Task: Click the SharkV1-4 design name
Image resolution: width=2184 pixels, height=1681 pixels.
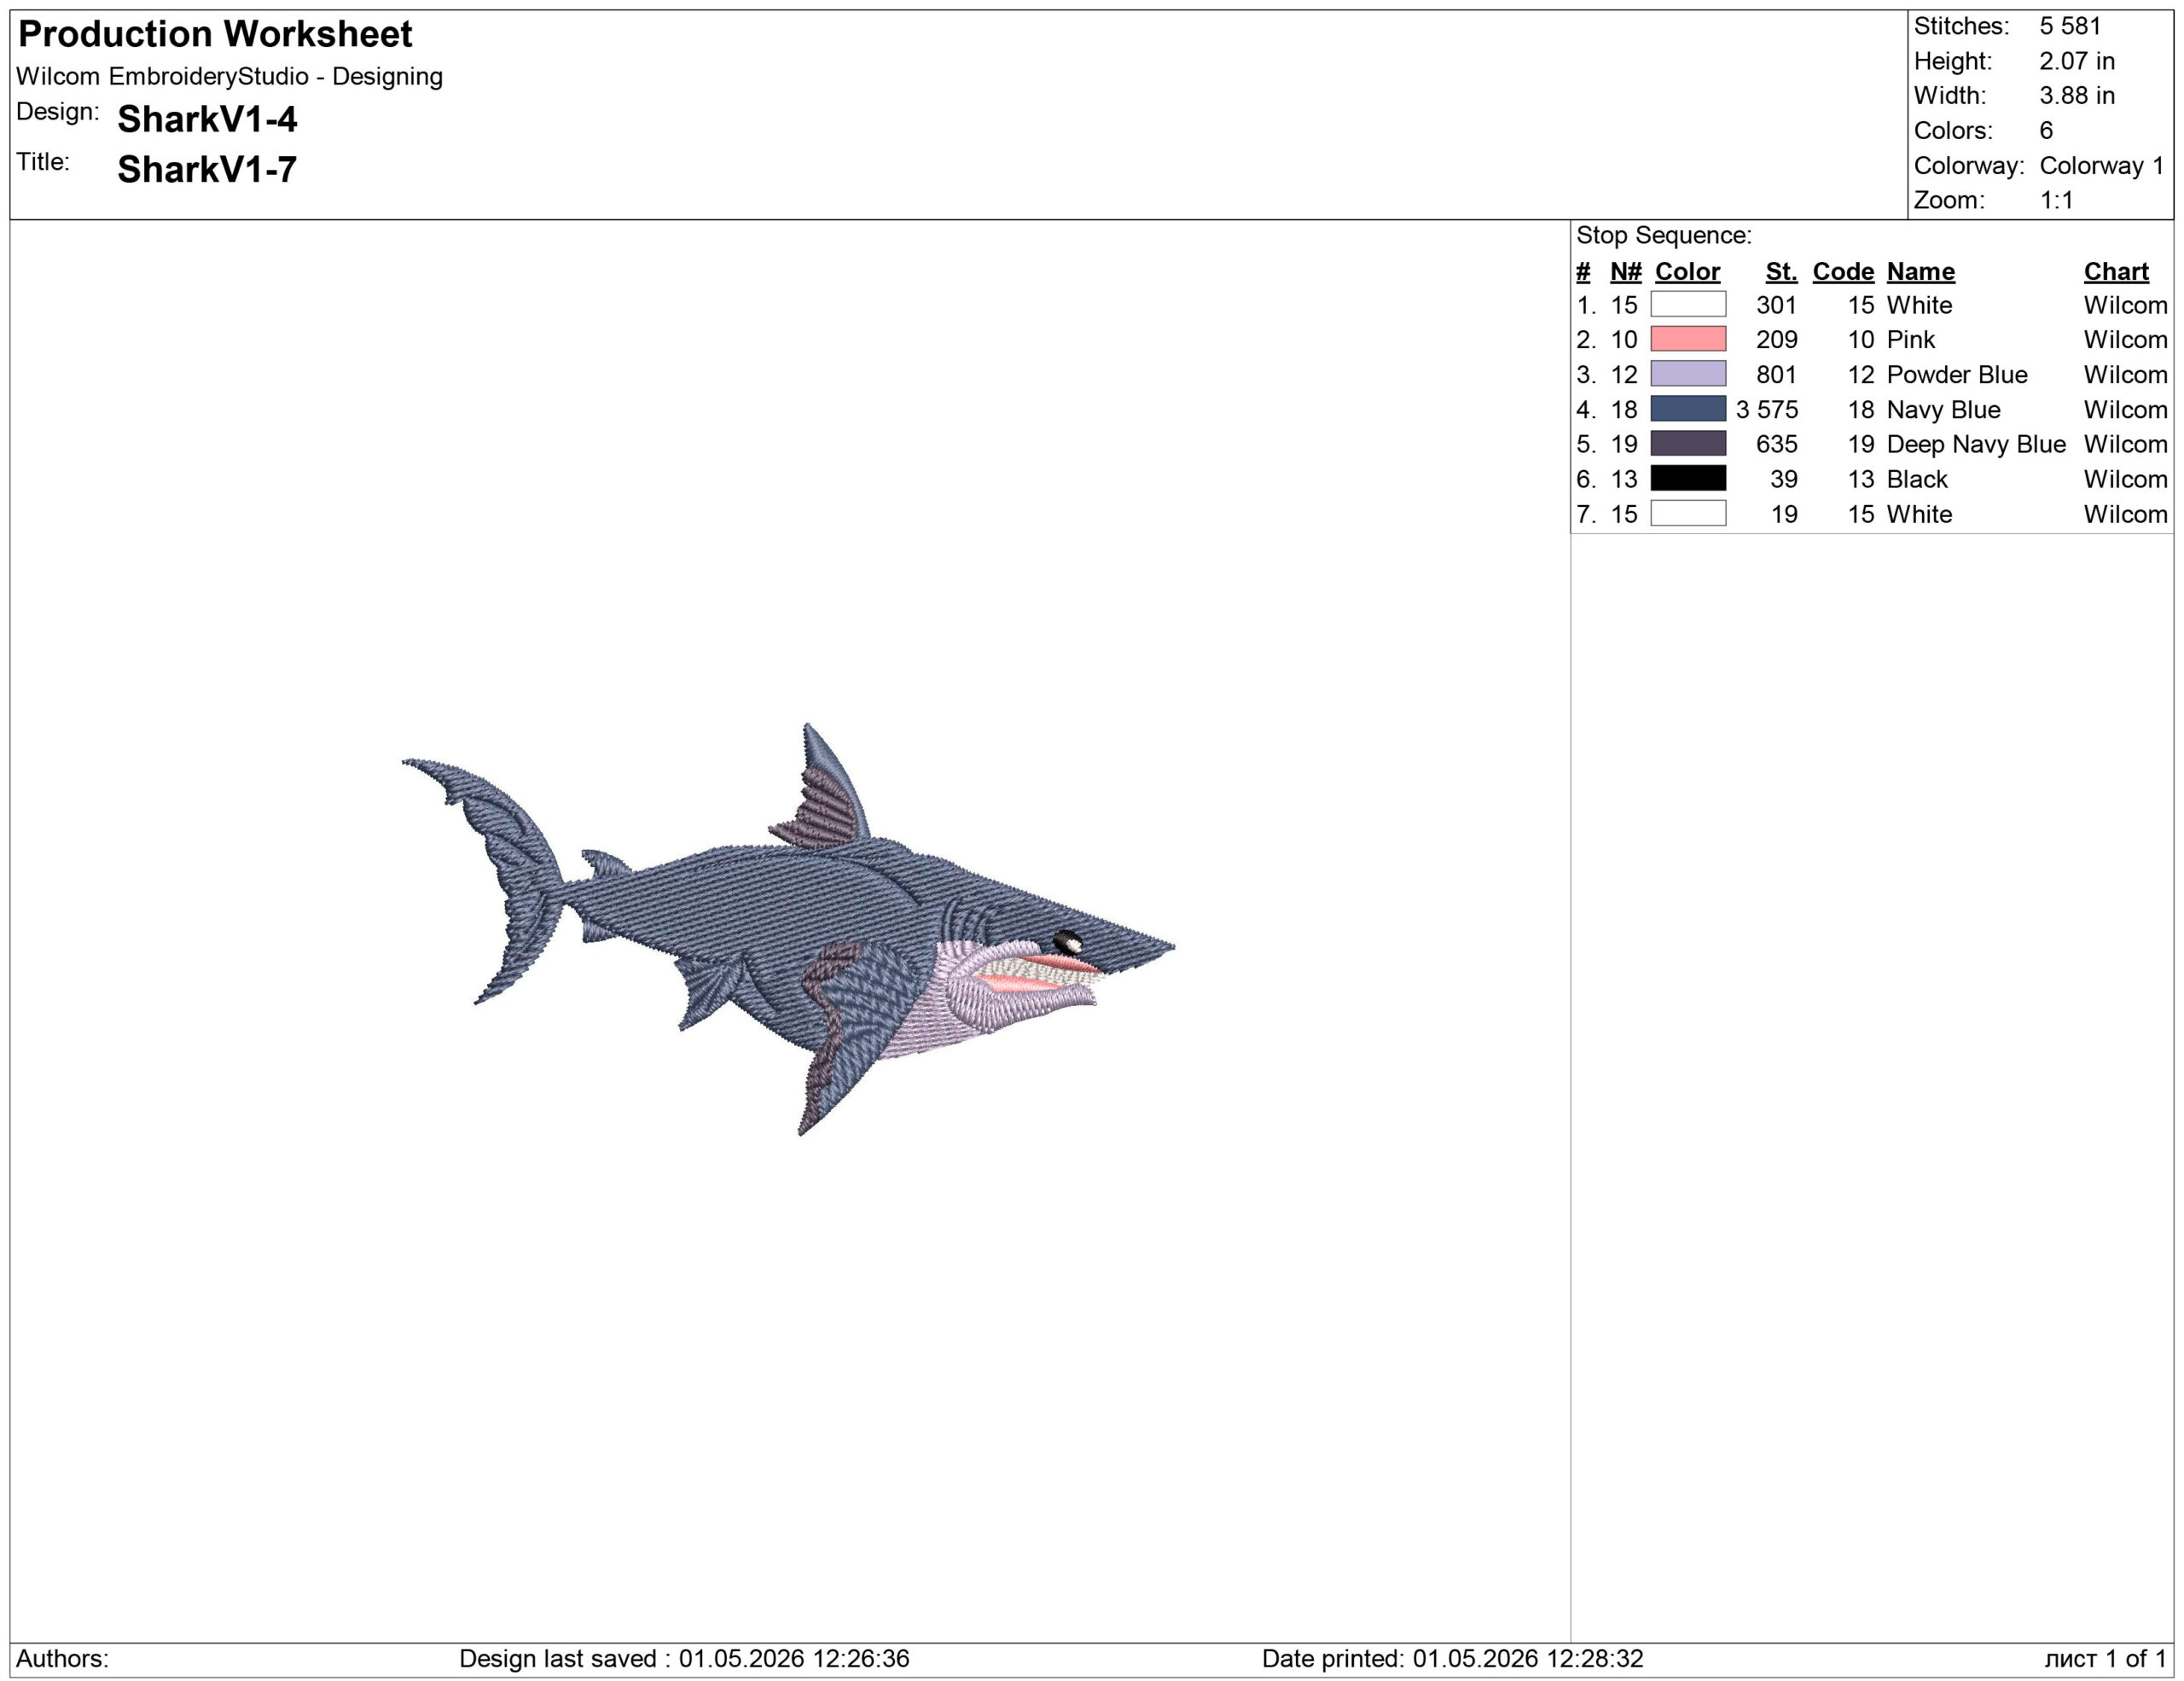Action: (x=207, y=119)
